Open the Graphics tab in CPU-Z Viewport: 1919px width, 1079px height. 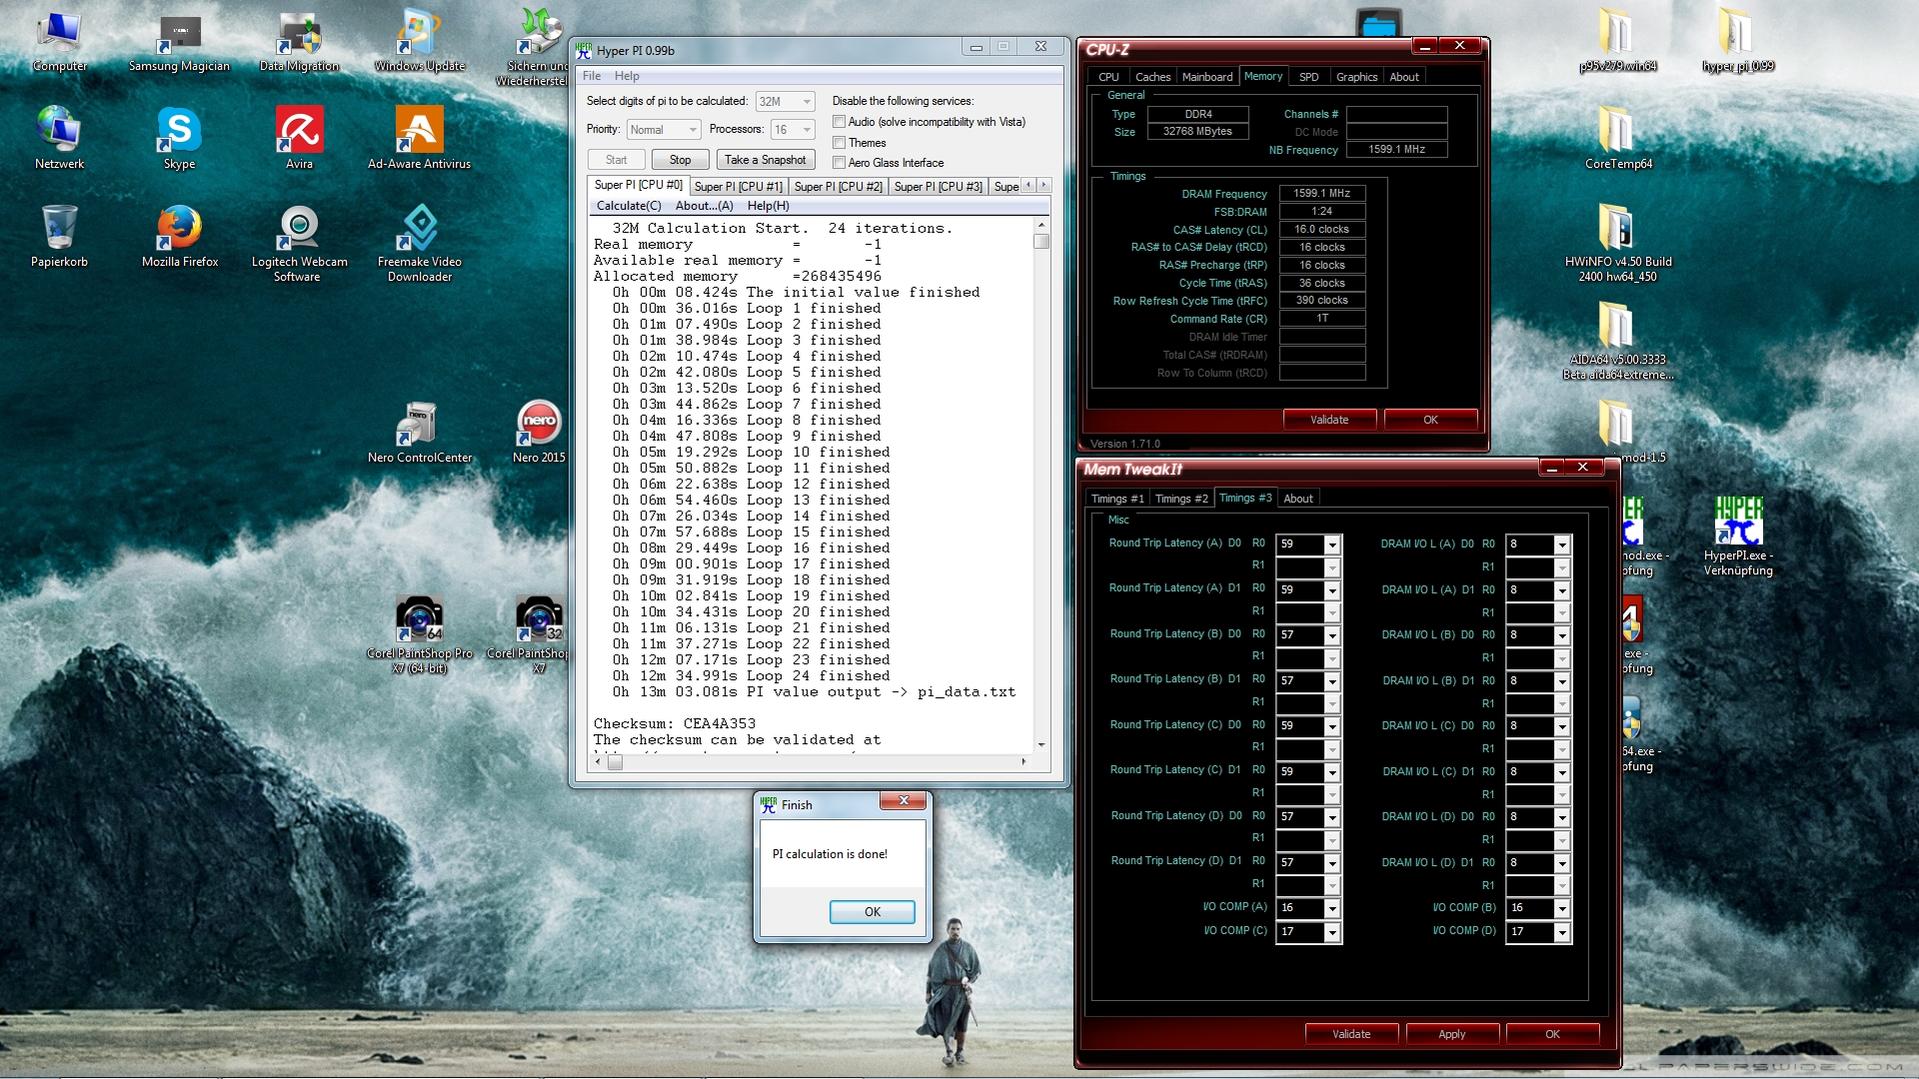click(1357, 77)
